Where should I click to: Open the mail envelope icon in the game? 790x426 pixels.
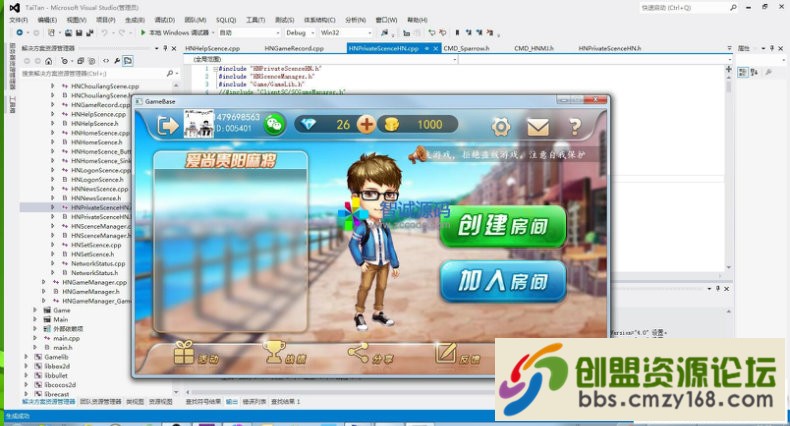(x=538, y=127)
